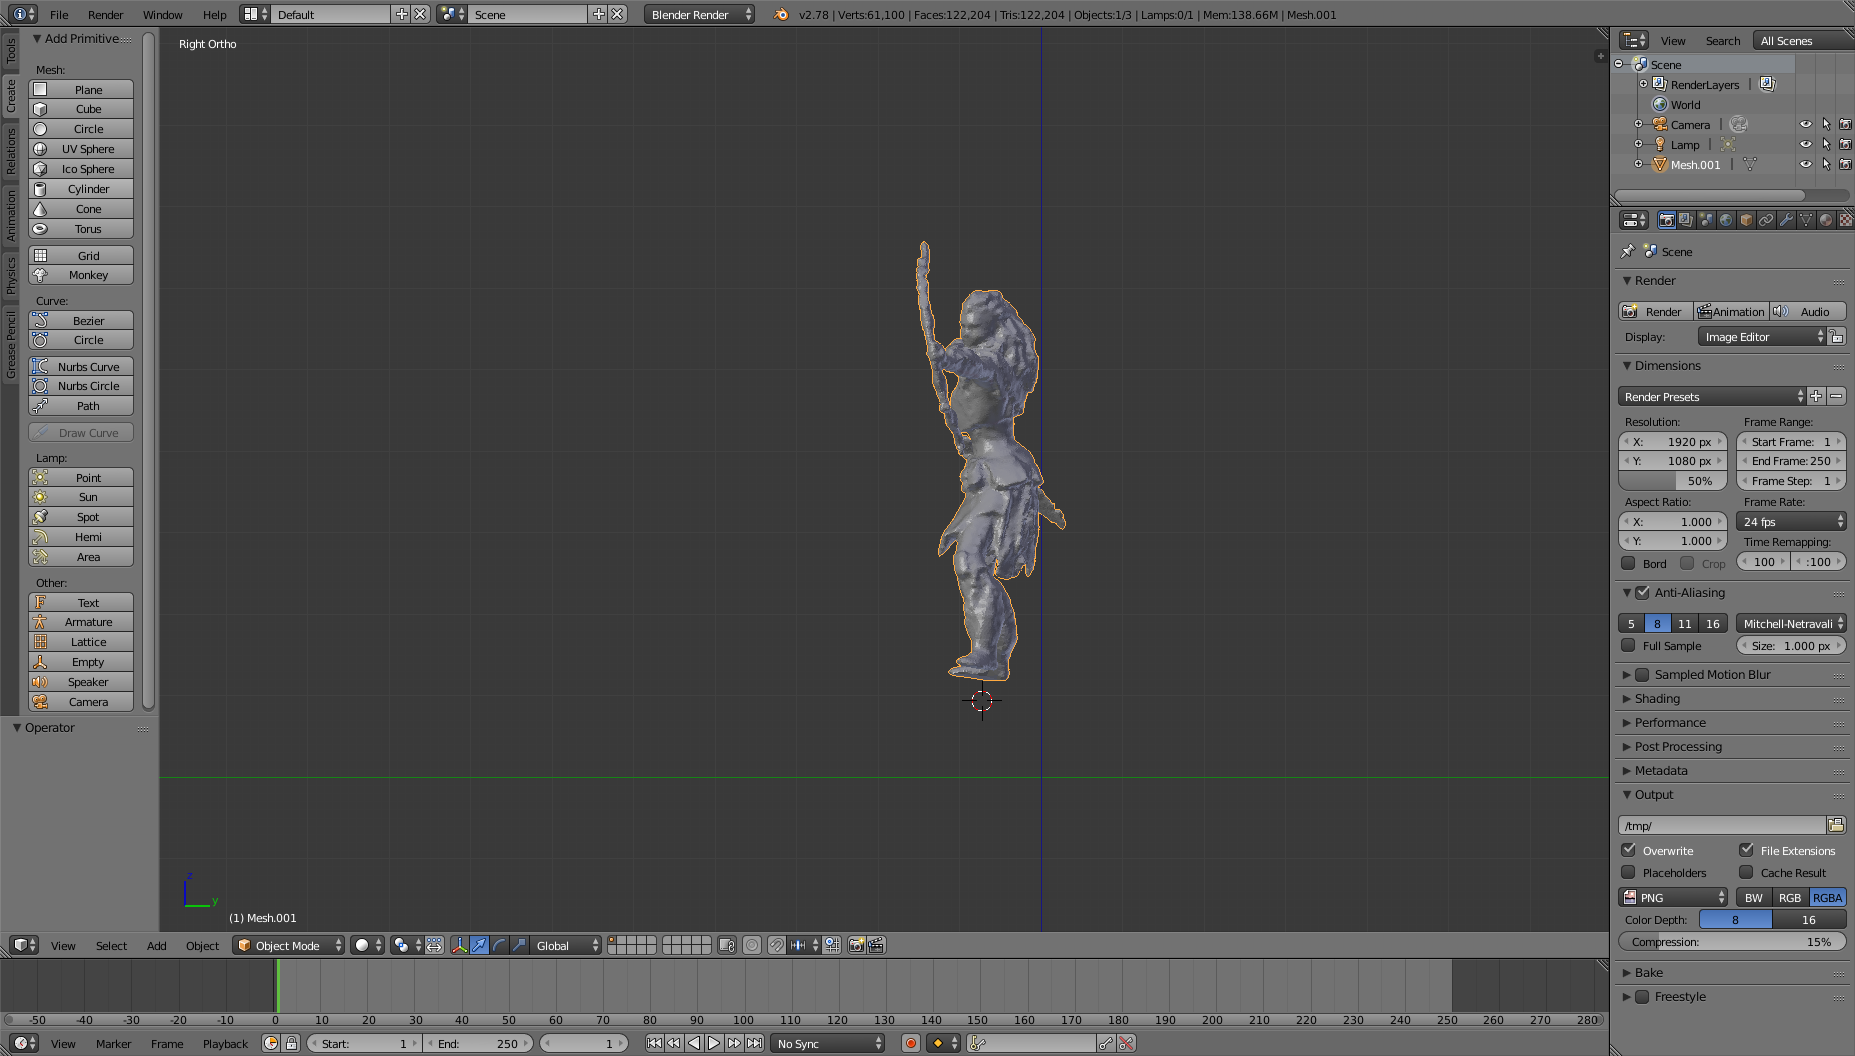The width and height of the screenshot is (1855, 1056).
Task: Toggle the 3D manipulator axes widget
Action: click(459, 945)
